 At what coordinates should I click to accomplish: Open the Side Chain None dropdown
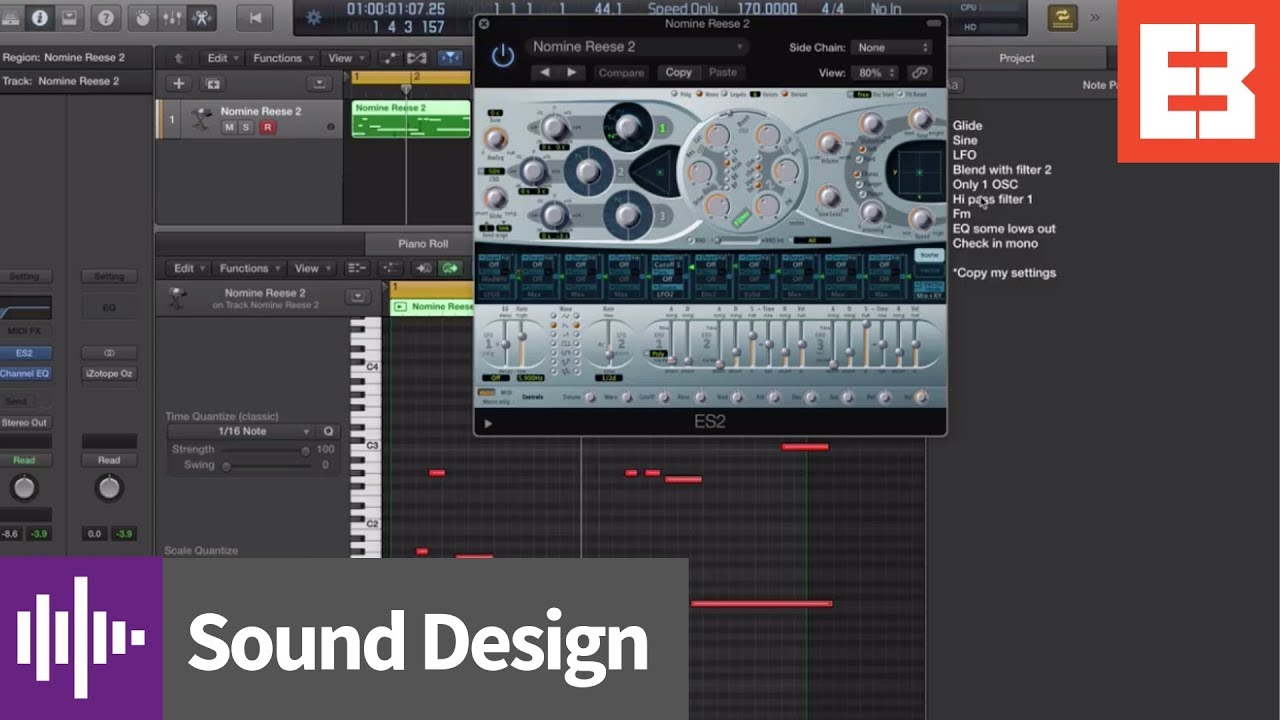coord(891,47)
